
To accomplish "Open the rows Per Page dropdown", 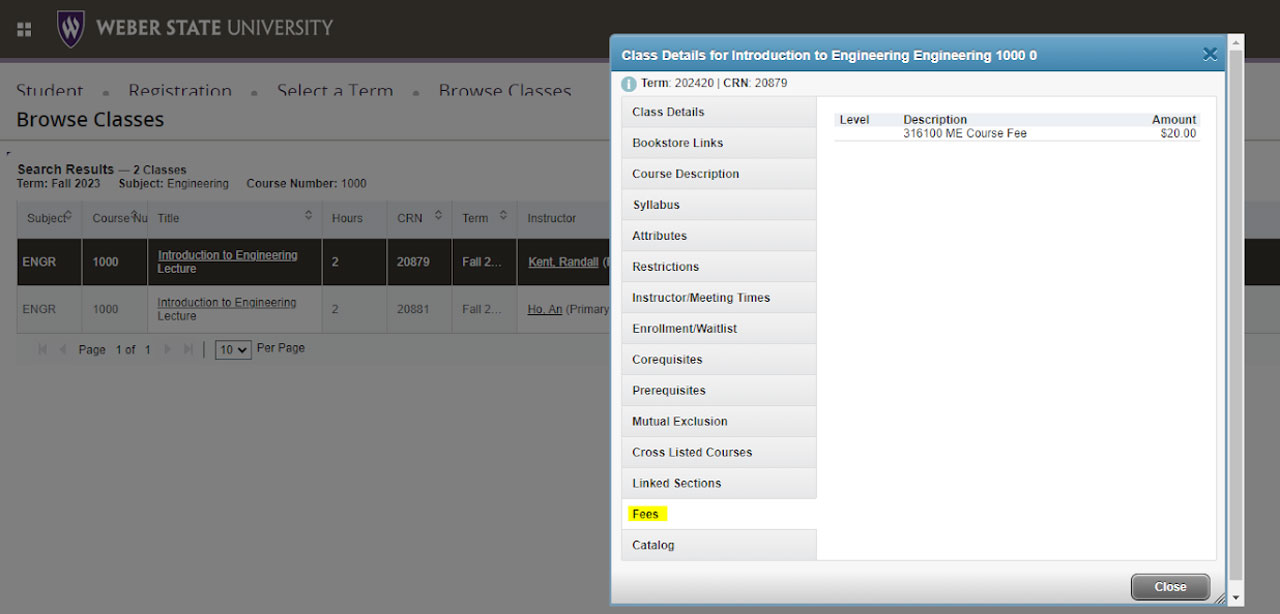I will 233,350.
